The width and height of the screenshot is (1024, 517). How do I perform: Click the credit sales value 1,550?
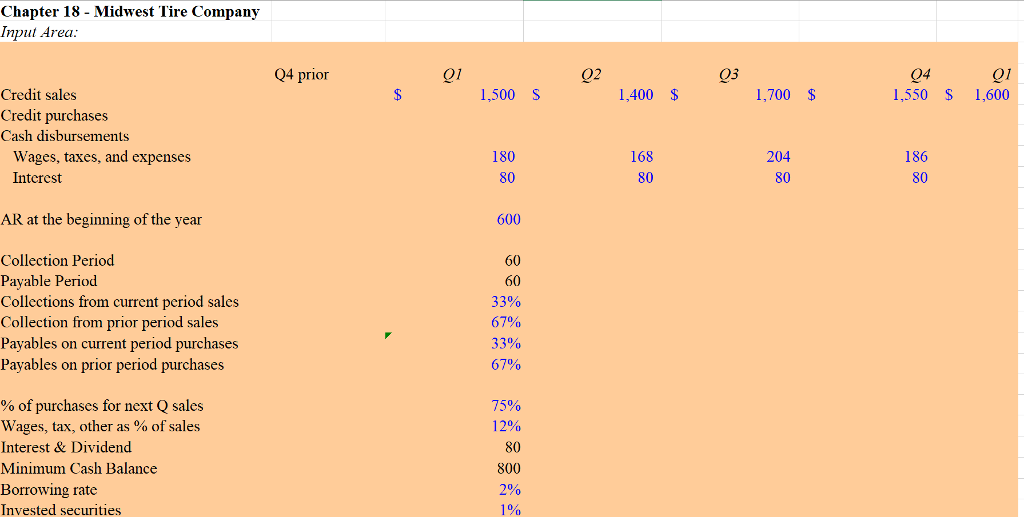pyautogui.click(x=910, y=95)
